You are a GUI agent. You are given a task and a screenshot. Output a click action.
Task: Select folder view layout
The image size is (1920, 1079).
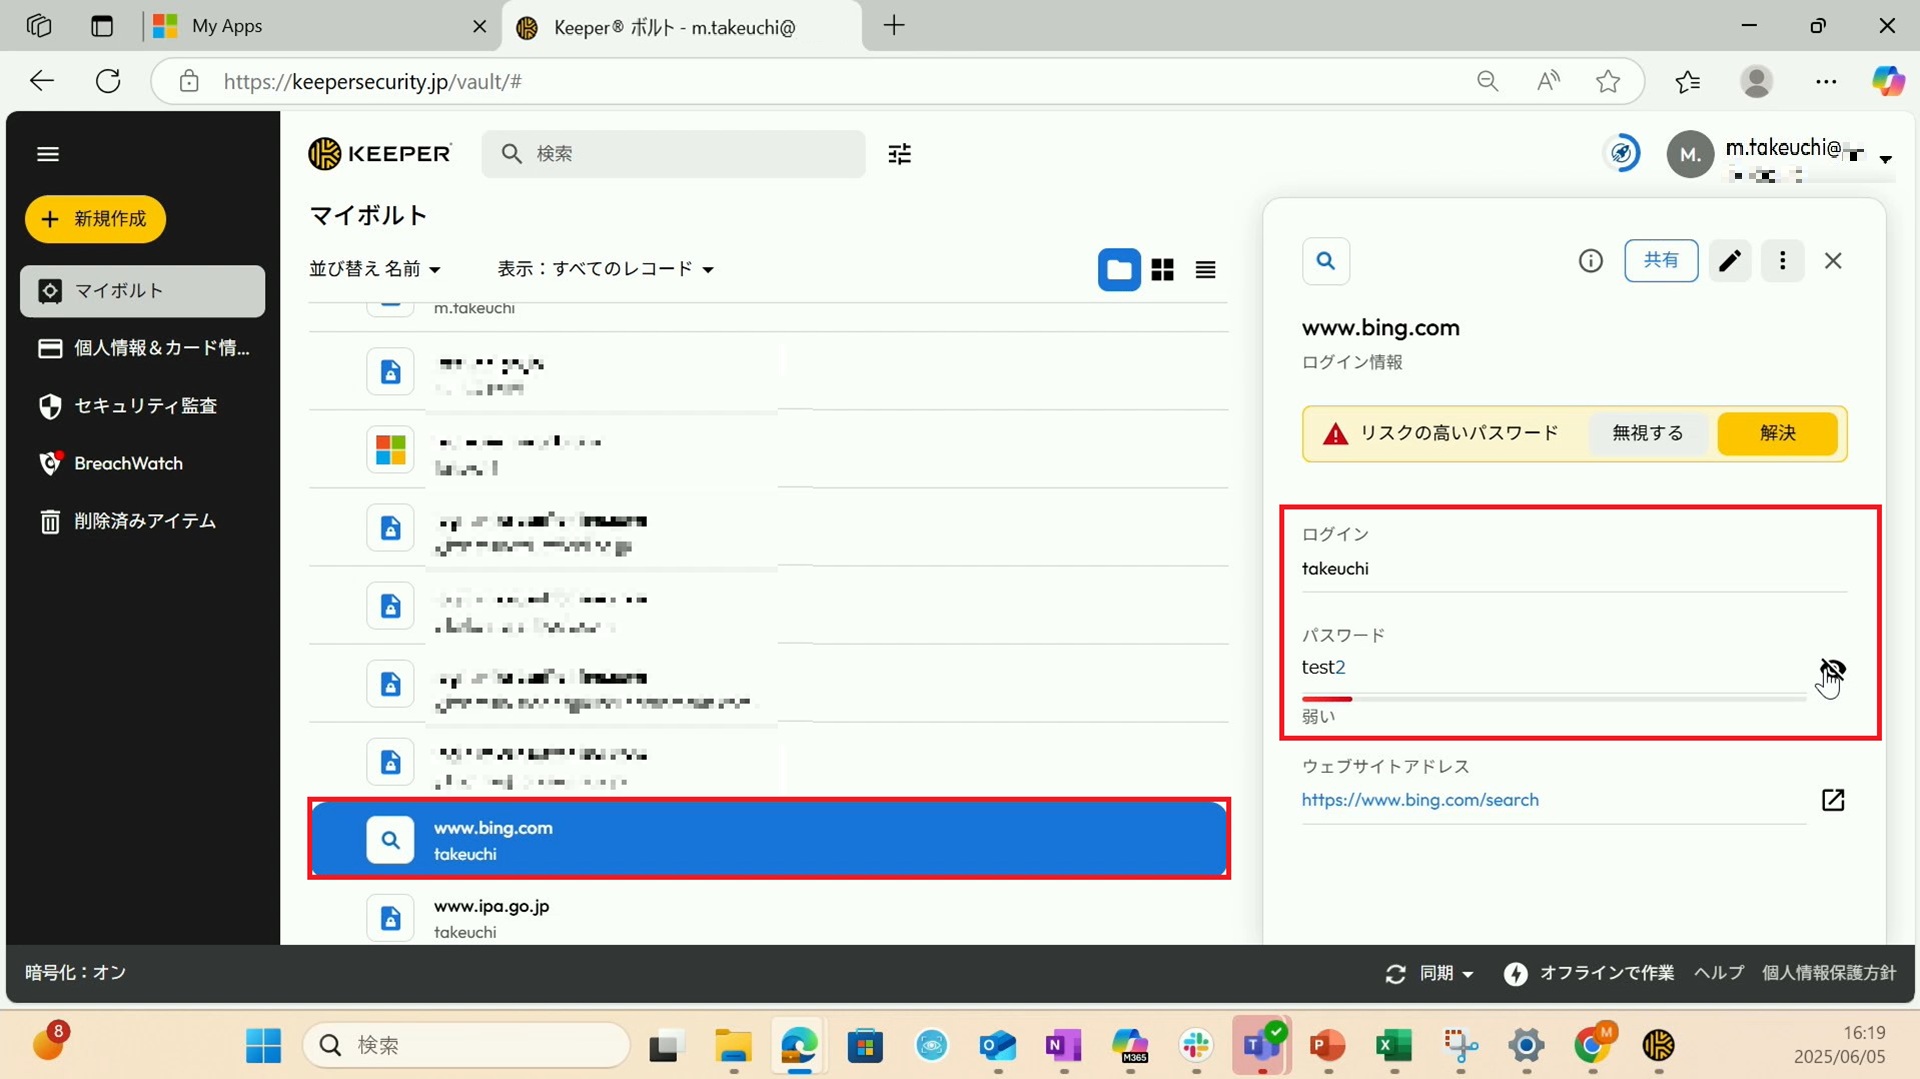[x=1119, y=270]
